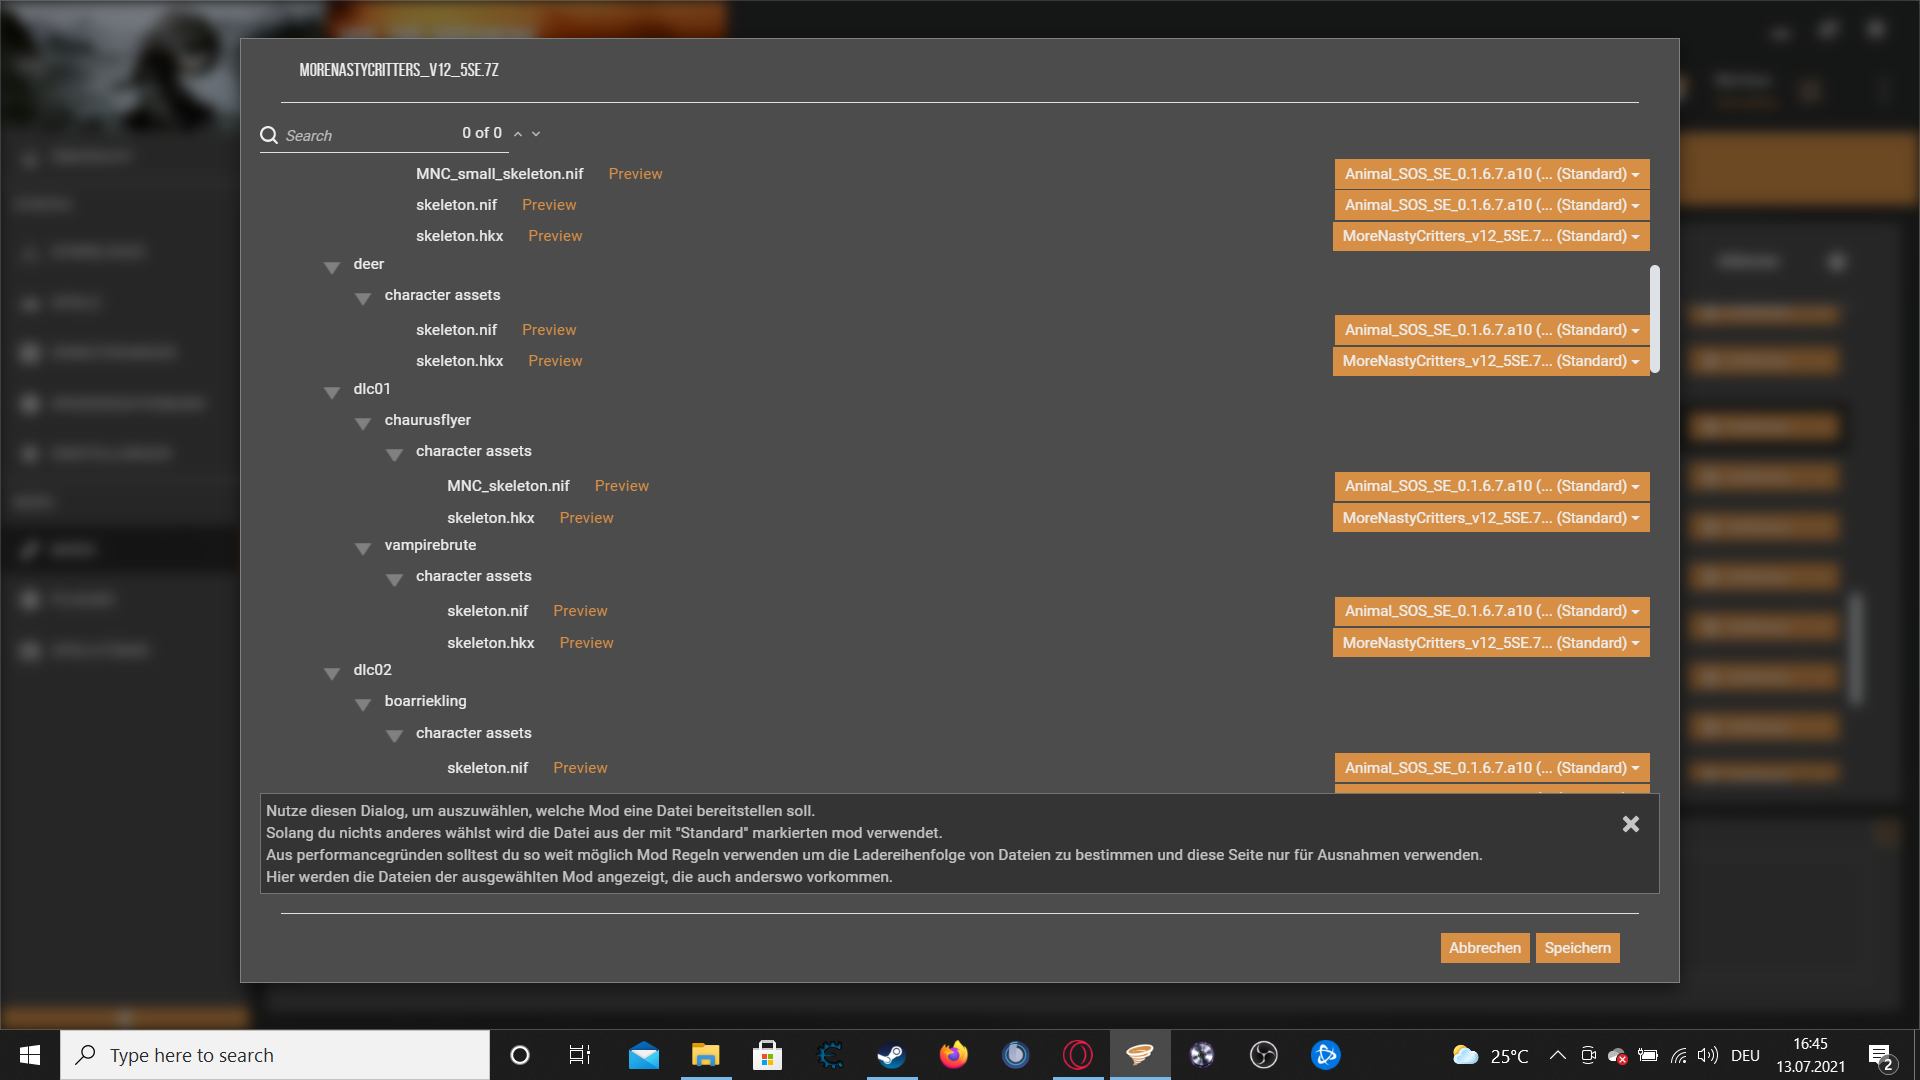Open Battle.net from the taskbar
This screenshot has width=1920, height=1080.
[1326, 1055]
